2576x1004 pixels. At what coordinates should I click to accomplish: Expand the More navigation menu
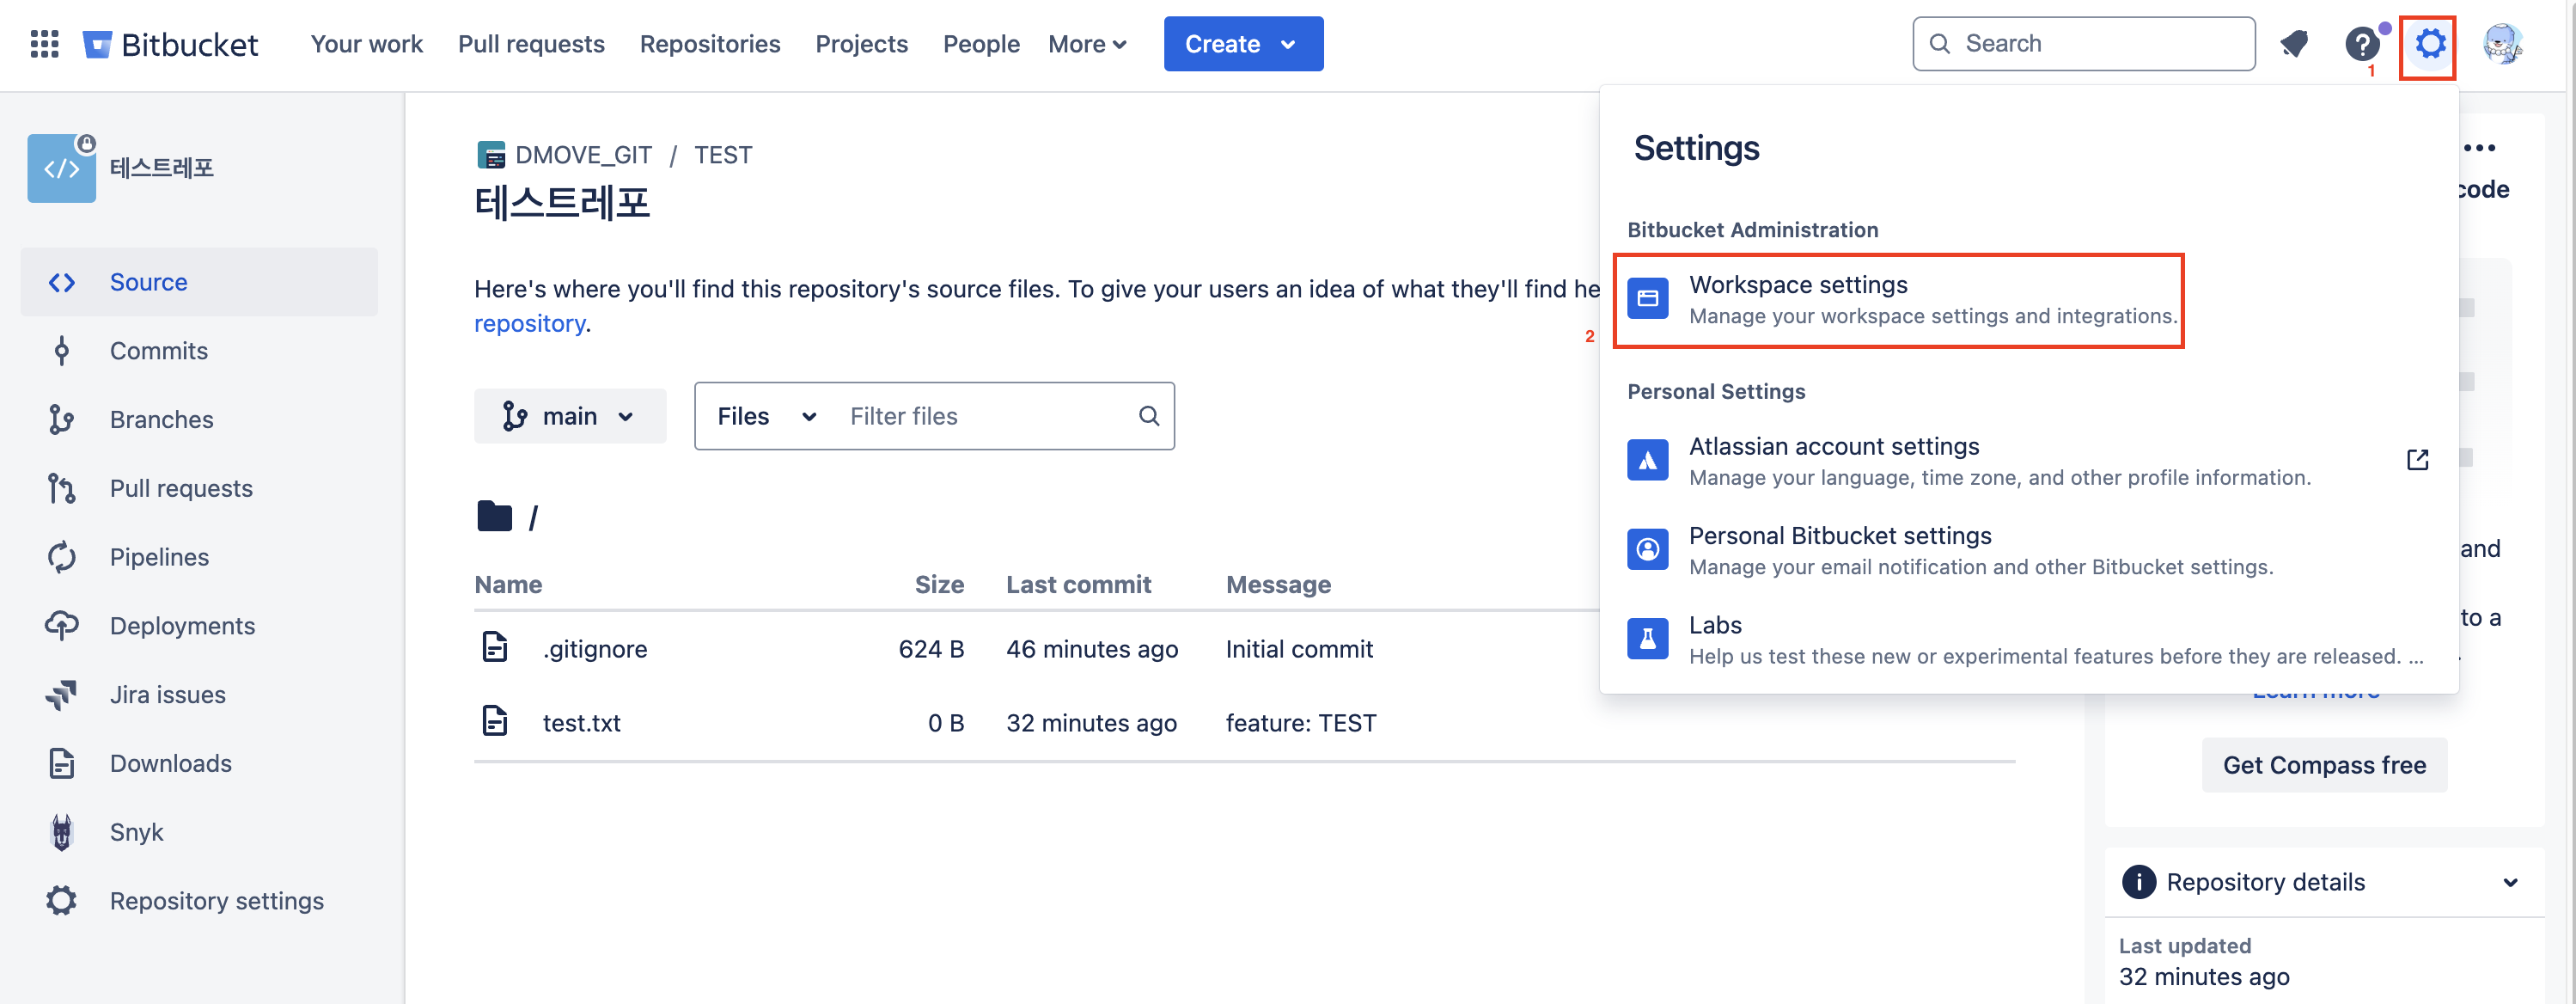point(1087,44)
